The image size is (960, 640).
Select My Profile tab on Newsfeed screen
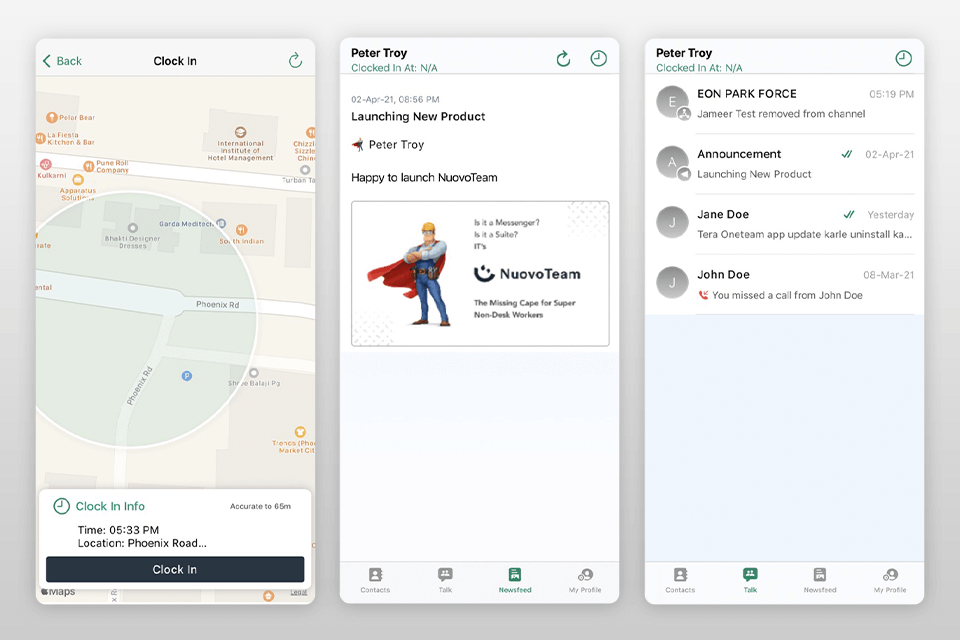(x=585, y=579)
